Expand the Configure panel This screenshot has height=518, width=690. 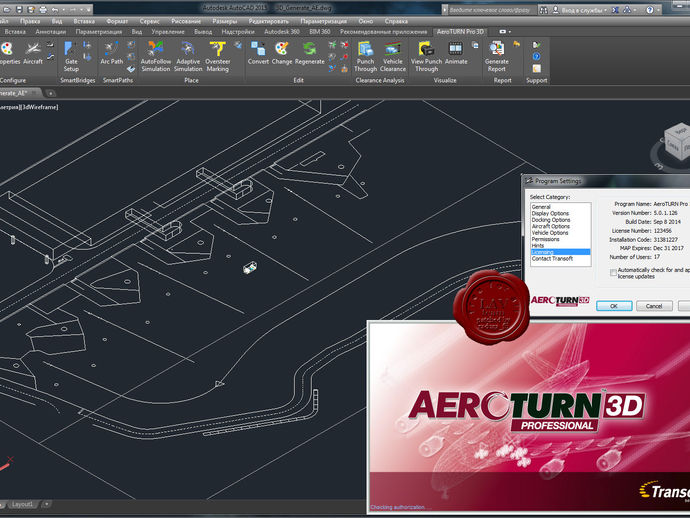point(14,80)
